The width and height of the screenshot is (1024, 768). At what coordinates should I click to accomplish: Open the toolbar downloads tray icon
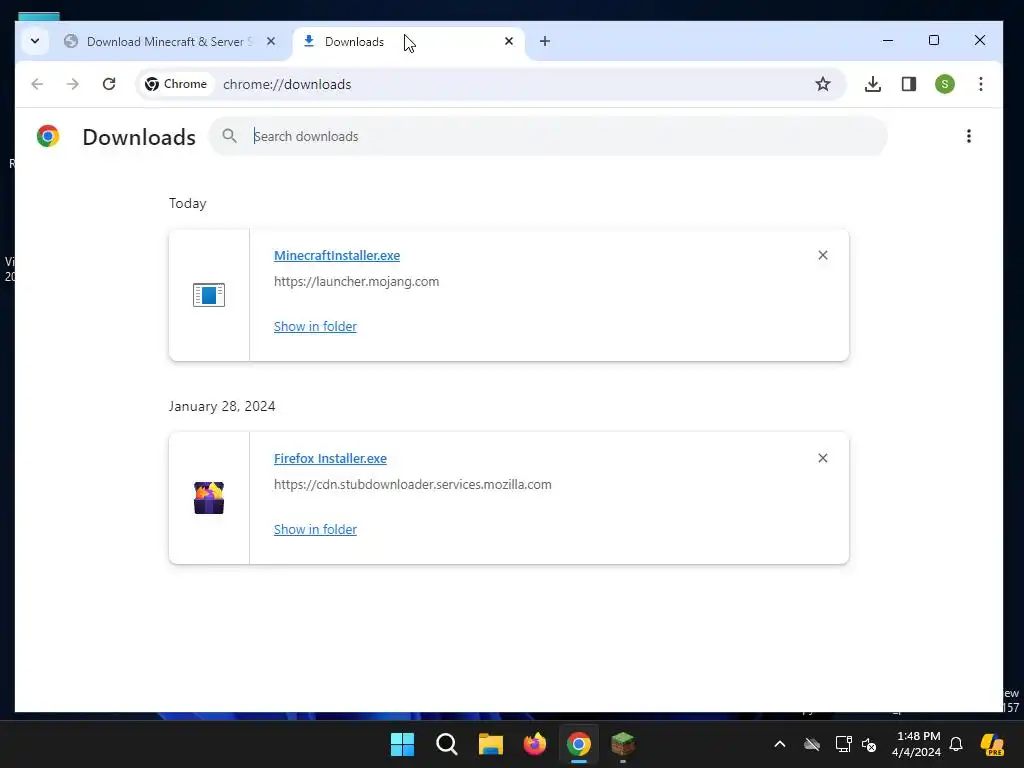pos(872,84)
